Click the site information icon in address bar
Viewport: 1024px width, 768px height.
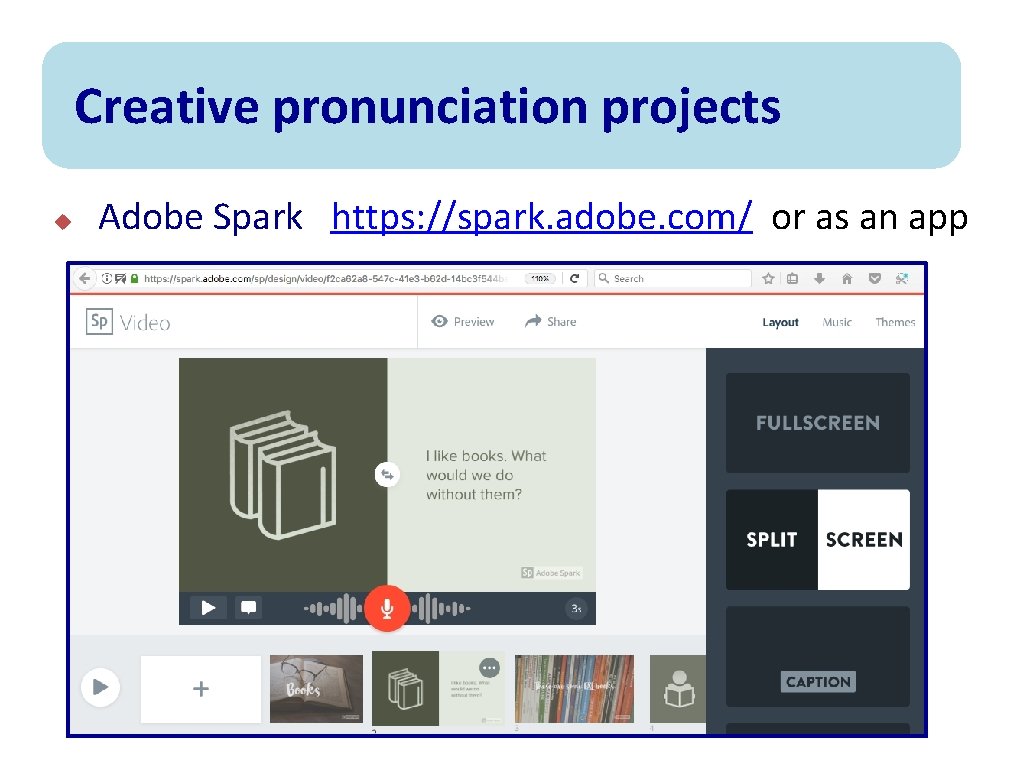106,278
